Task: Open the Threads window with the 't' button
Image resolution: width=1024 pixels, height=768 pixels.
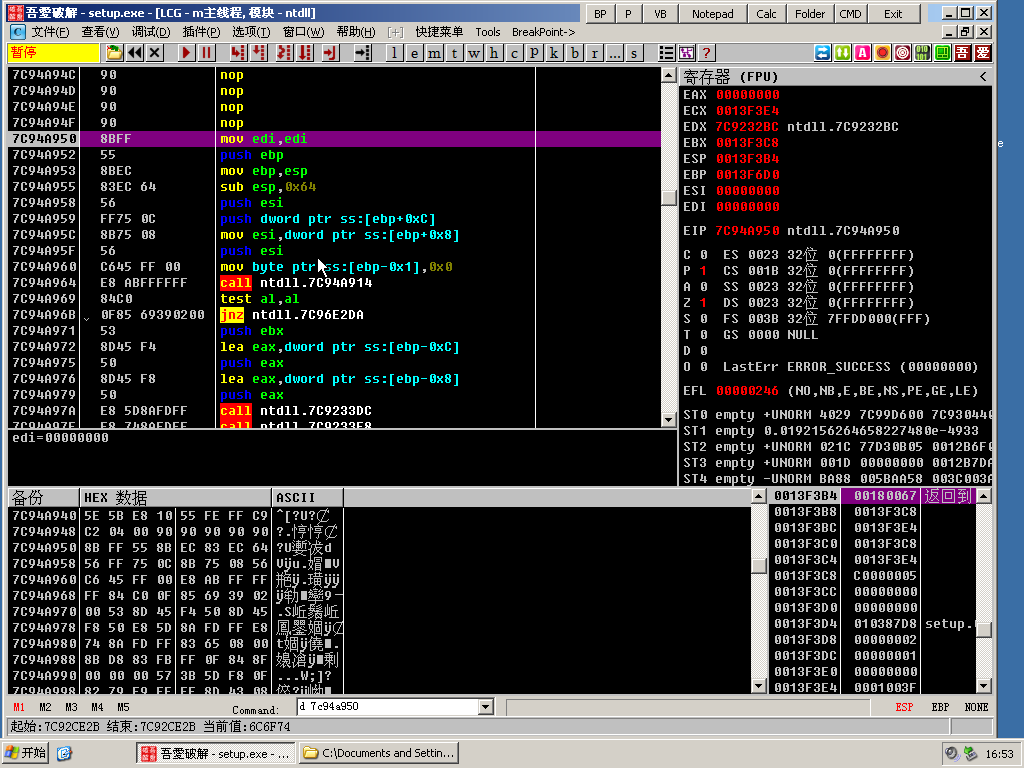Action: pos(455,54)
